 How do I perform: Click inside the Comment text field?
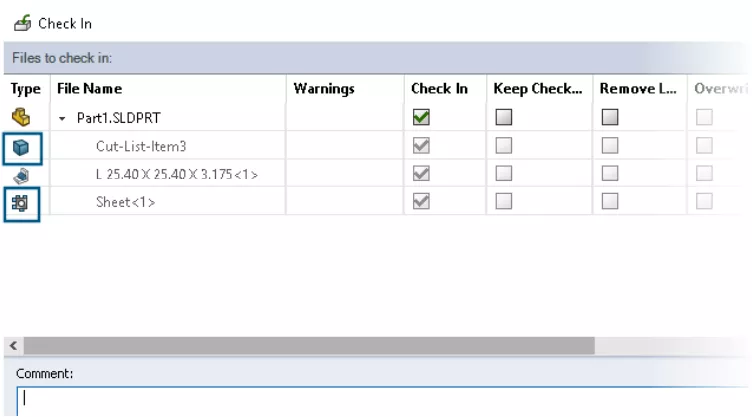click(380, 400)
